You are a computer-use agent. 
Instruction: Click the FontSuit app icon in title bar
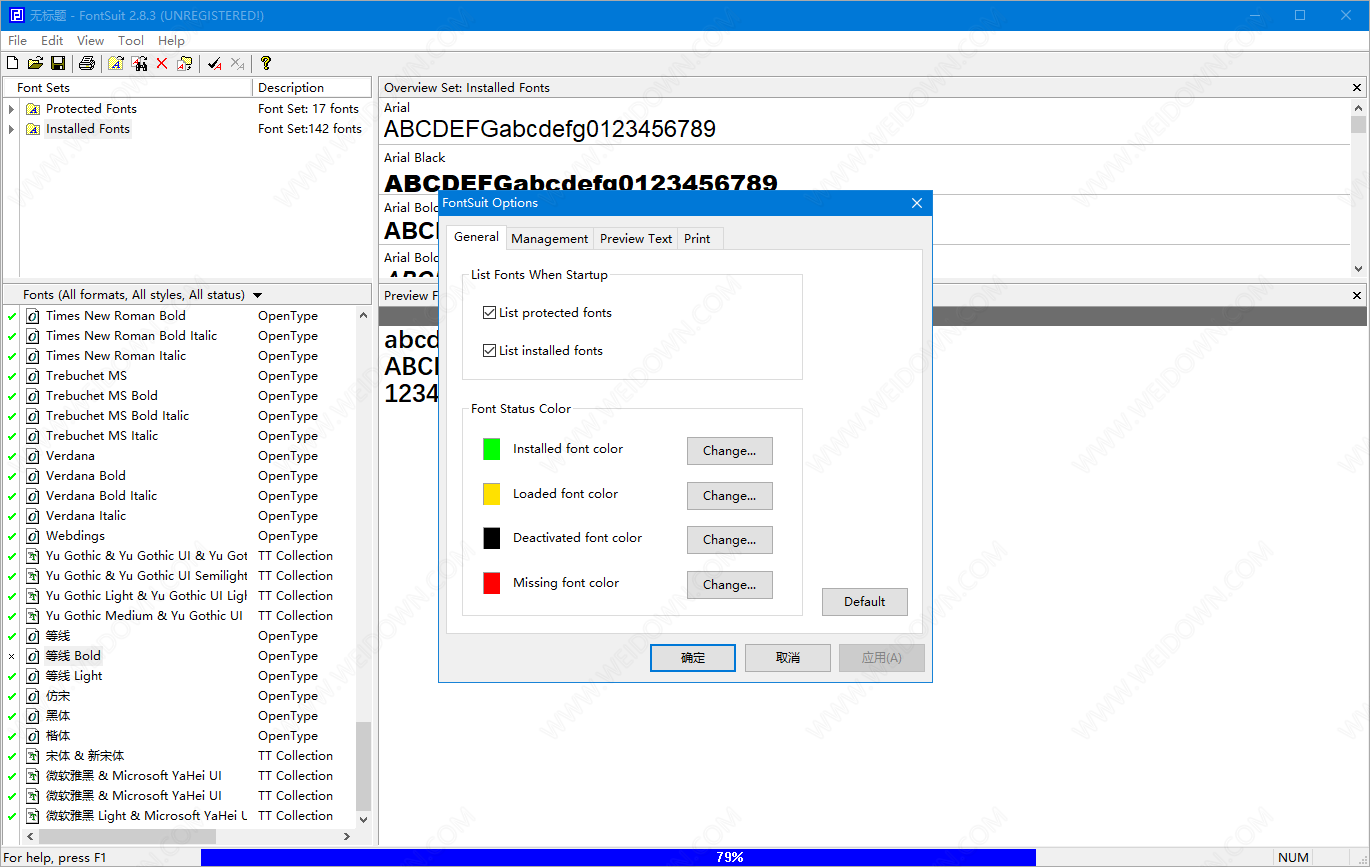tap(15, 15)
